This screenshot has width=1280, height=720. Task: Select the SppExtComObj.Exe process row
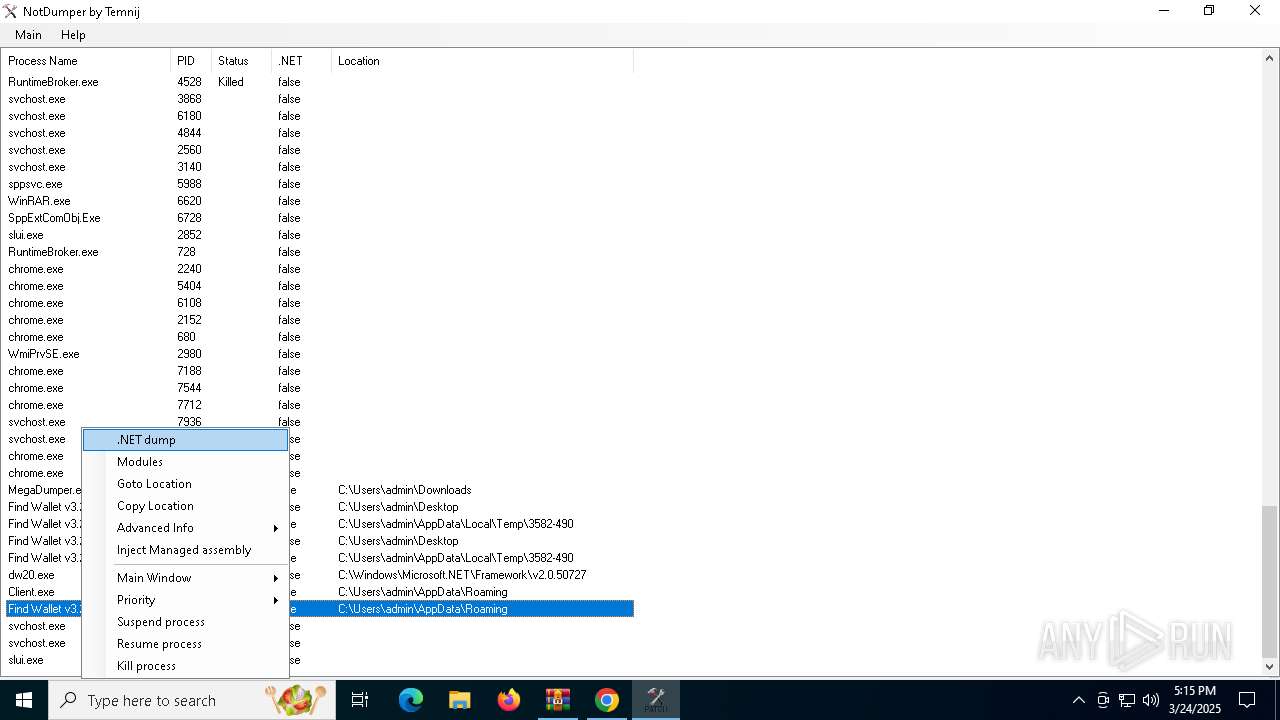click(x=320, y=218)
